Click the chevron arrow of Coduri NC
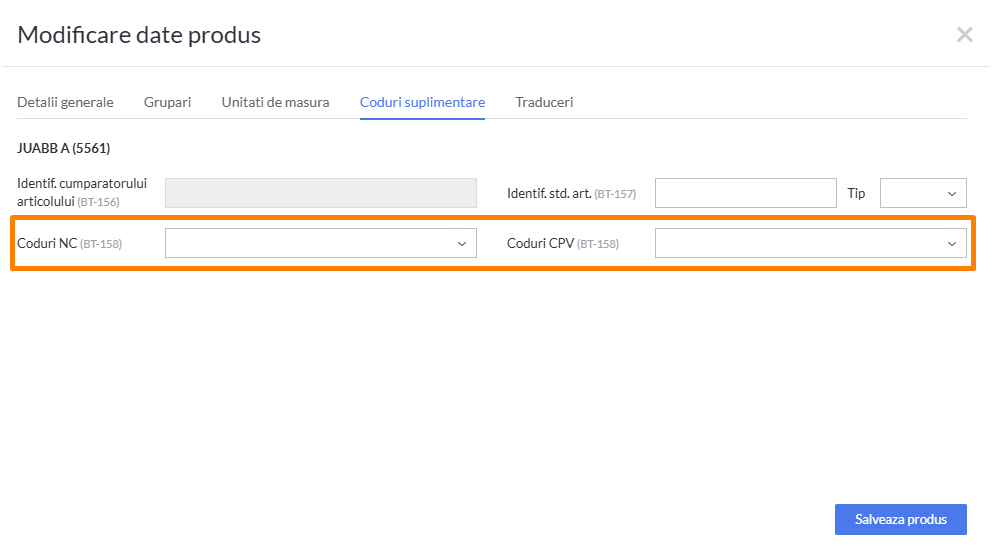The image size is (992, 550). (462, 244)
